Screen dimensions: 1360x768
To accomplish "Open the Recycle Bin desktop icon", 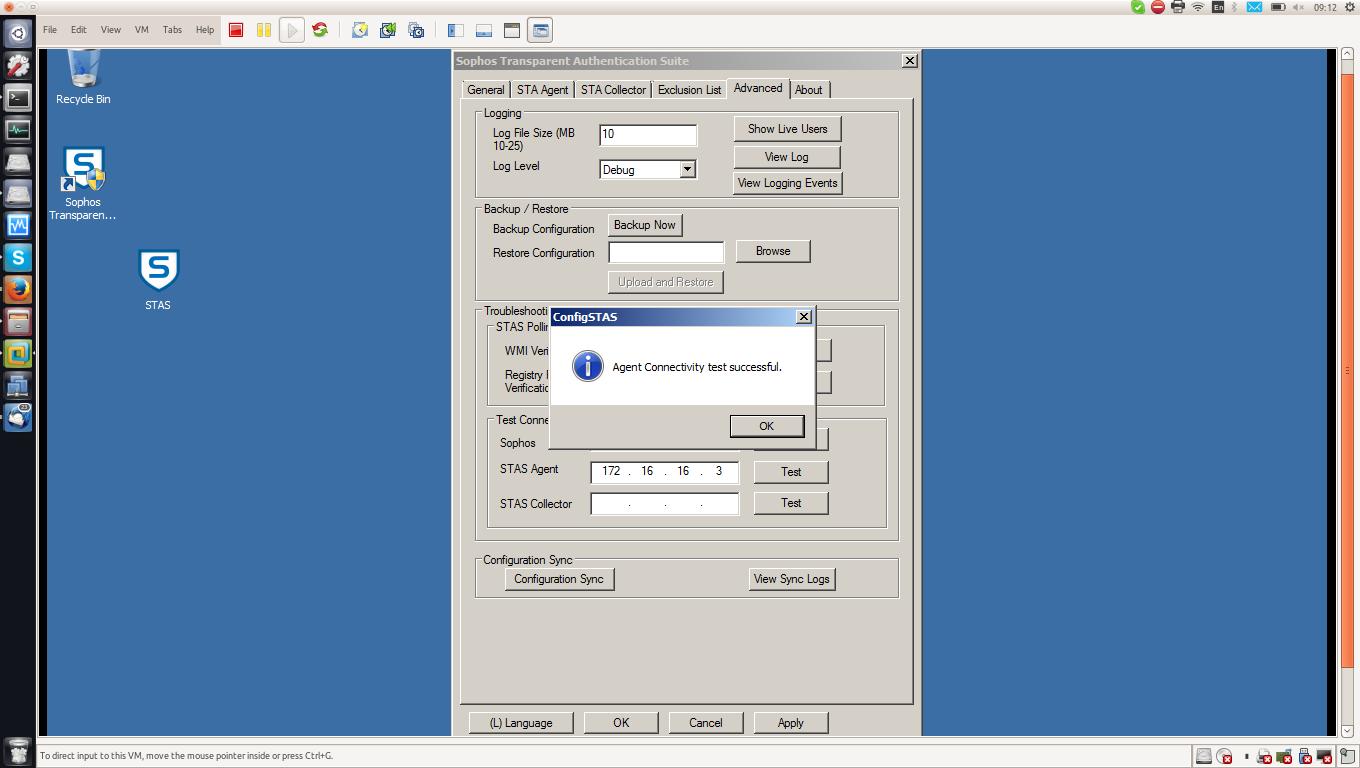I will (x=83, y=77).
